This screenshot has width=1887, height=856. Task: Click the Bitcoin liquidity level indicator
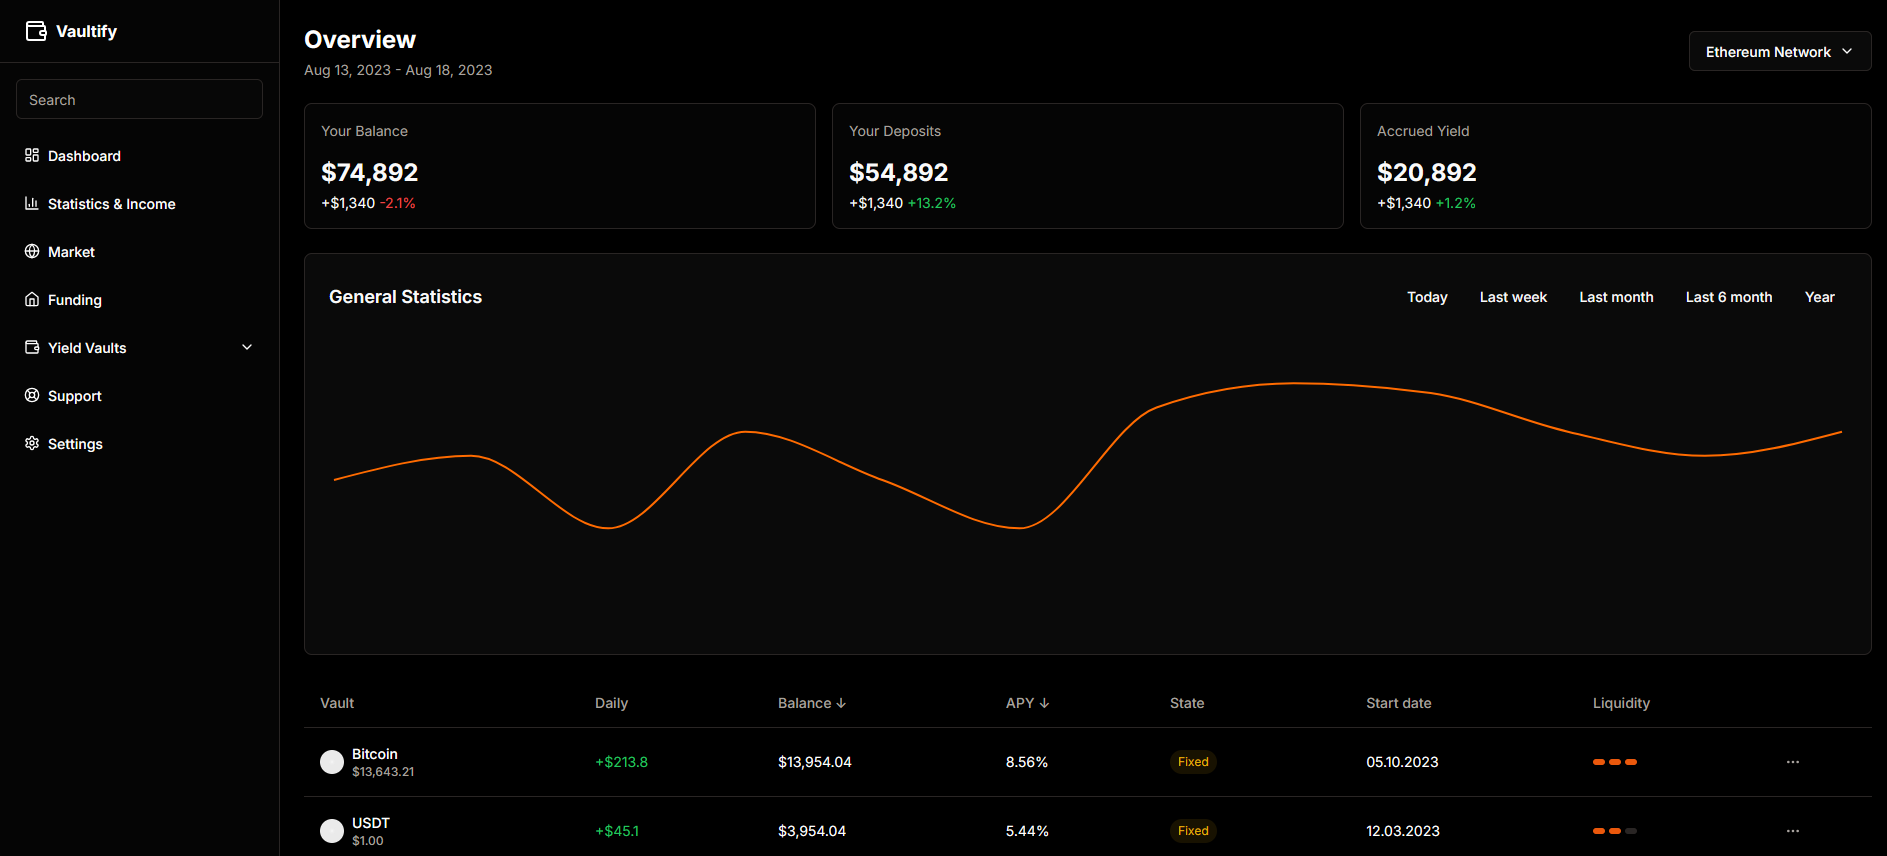1614,762
